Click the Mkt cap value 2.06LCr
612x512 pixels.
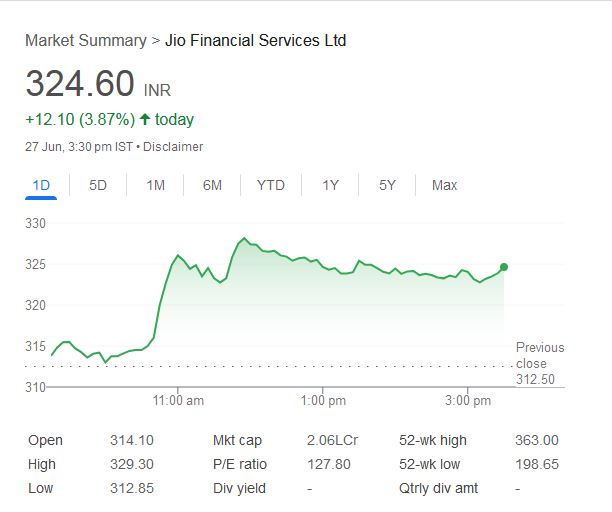pos(332,440)
